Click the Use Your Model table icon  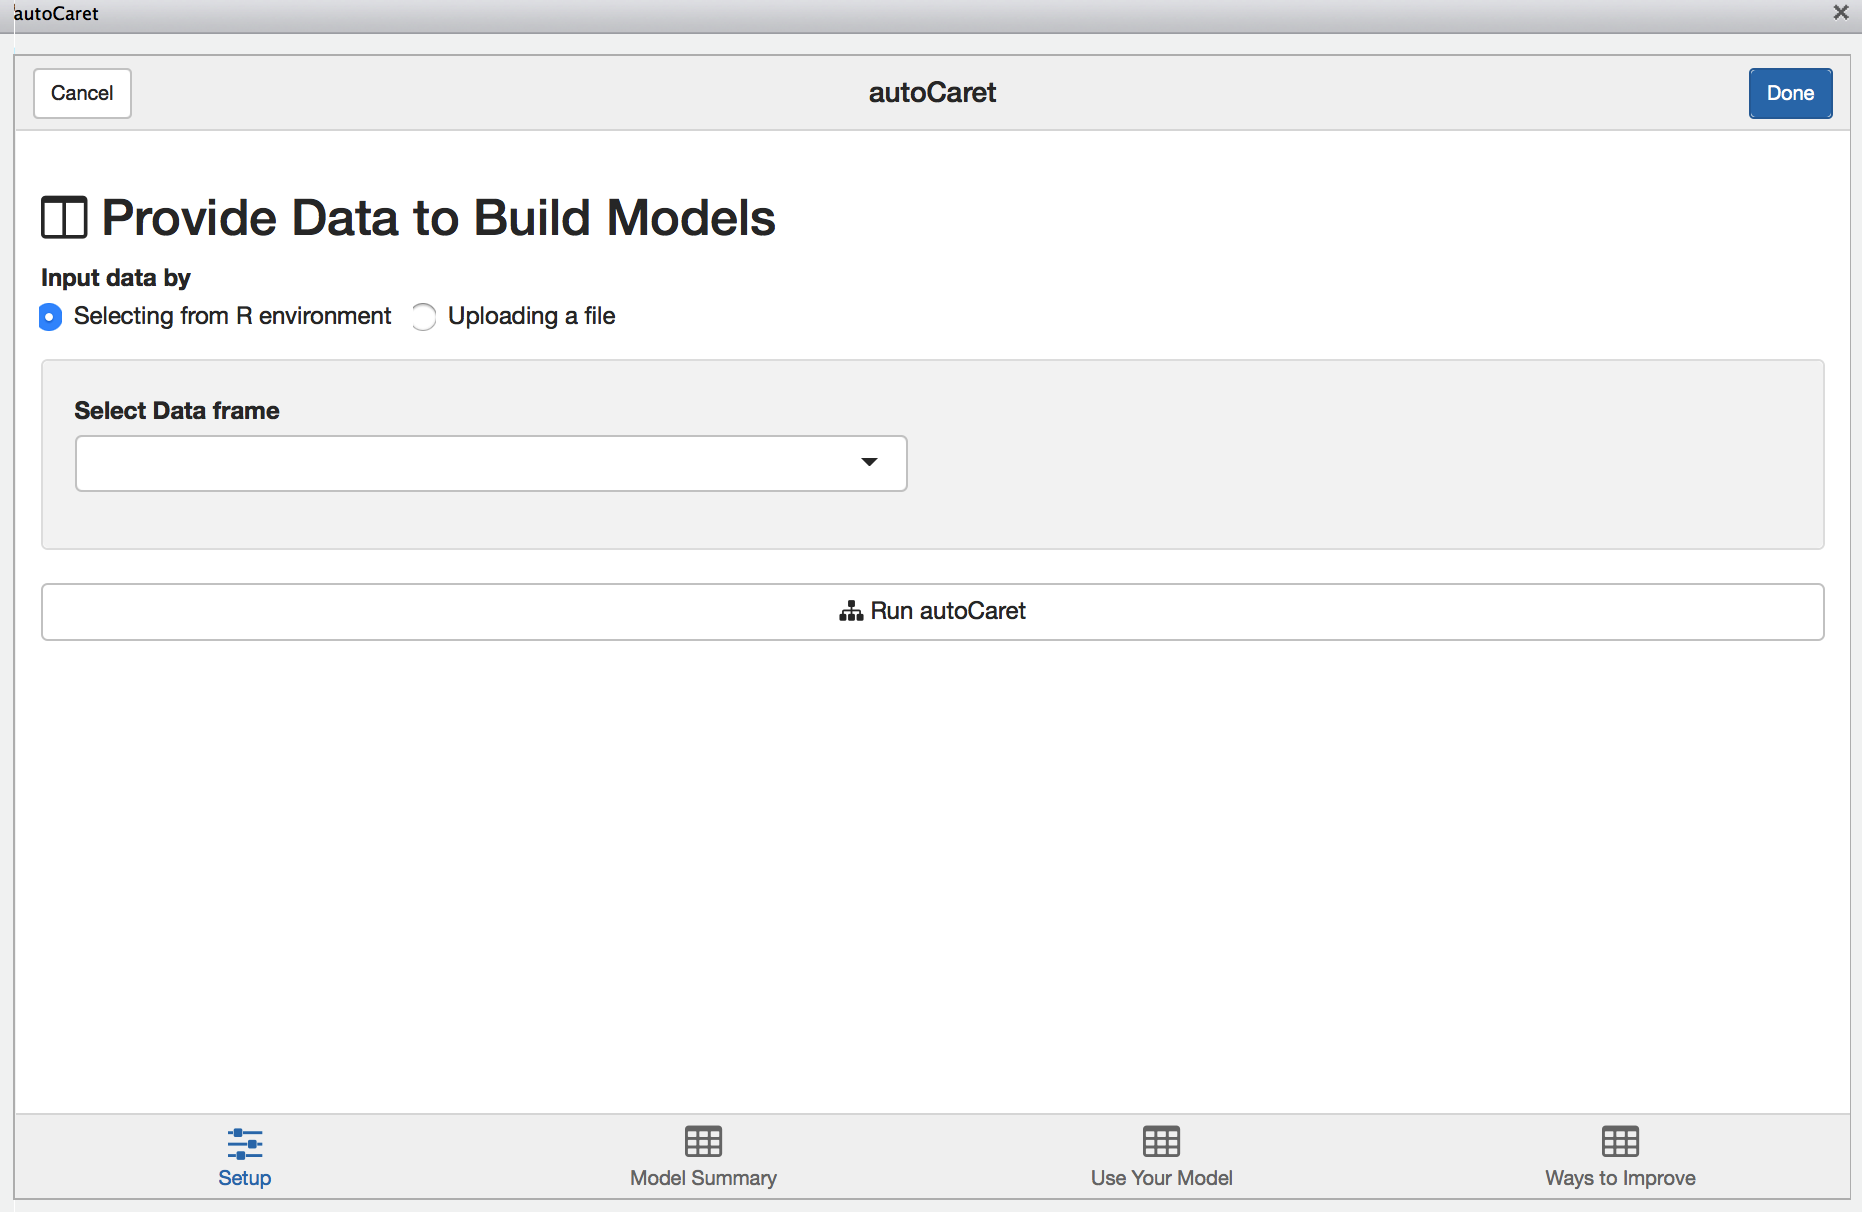pyautogui.click(x=1161, y=1141)
